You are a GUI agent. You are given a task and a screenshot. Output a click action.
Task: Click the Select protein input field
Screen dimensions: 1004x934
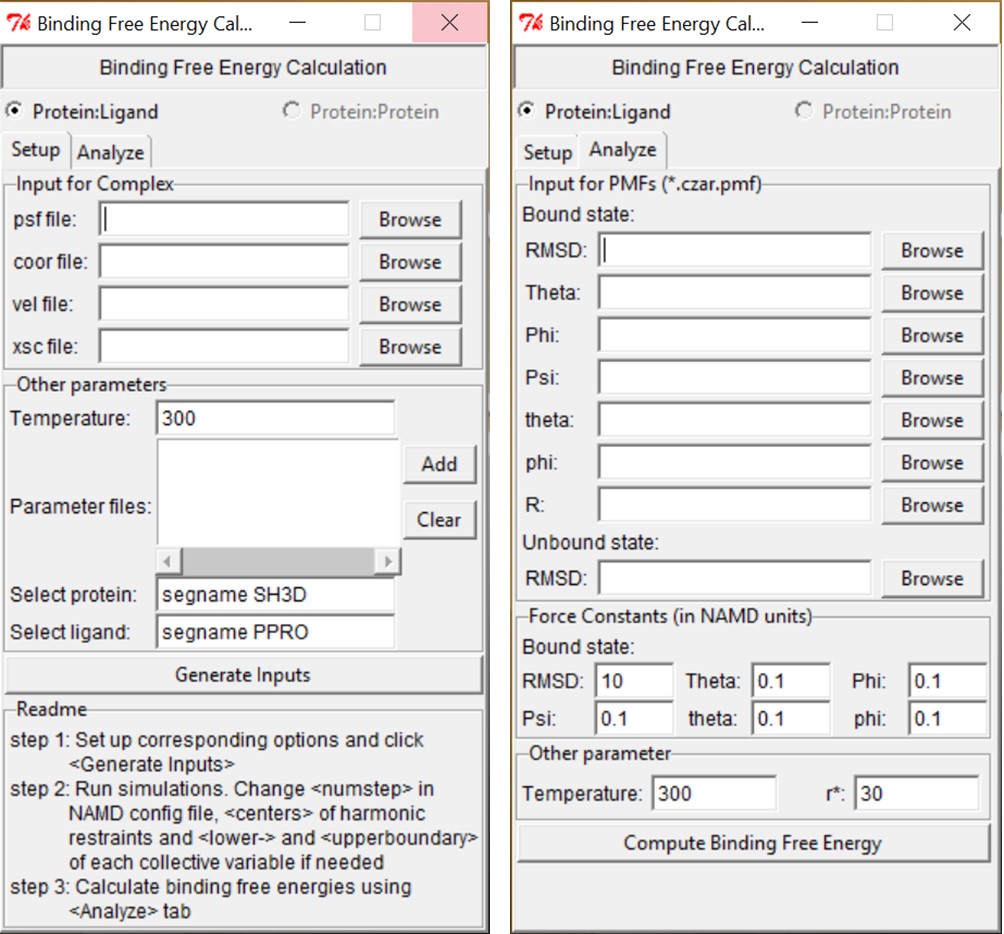point(275,595)
